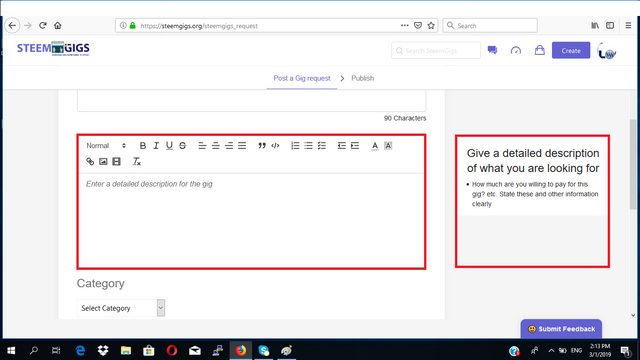Center align text in editor
The image size is (640, 360).
[216, 145]
